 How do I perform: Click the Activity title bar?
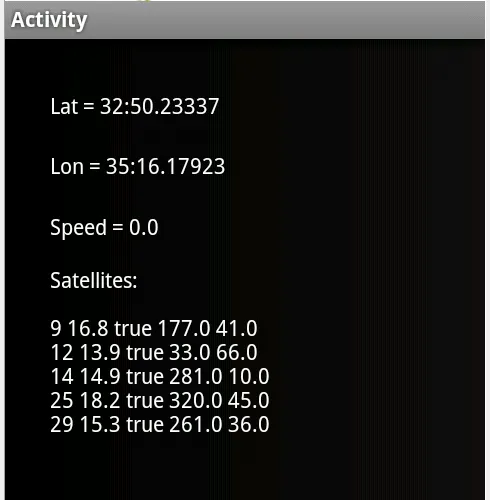click(x=245, y=20)
